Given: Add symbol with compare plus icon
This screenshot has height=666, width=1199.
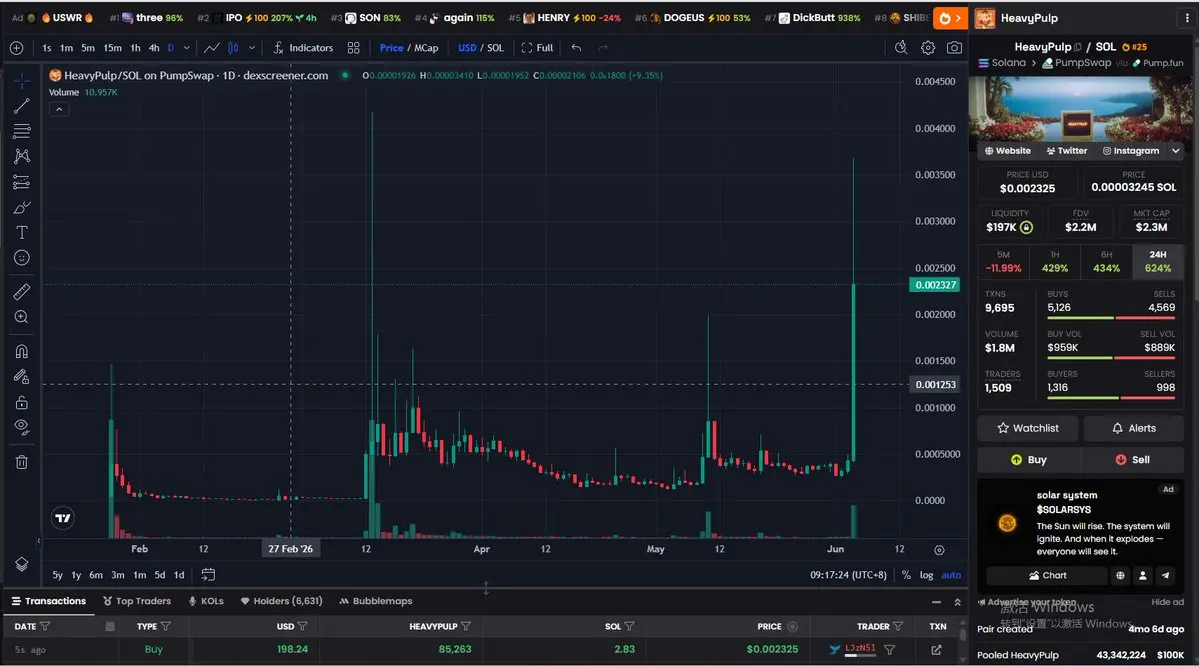Looking at the screenshot, I should click(16, 47).
